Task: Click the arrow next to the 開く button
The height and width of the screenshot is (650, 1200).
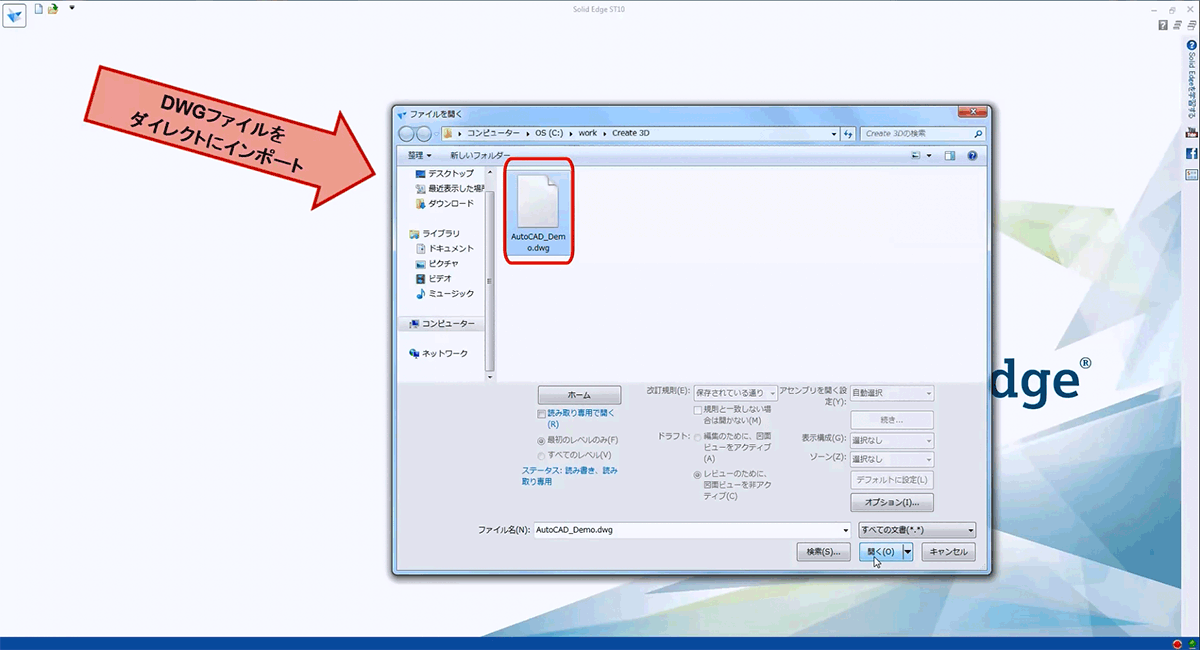Action: [x=908, y=552]
